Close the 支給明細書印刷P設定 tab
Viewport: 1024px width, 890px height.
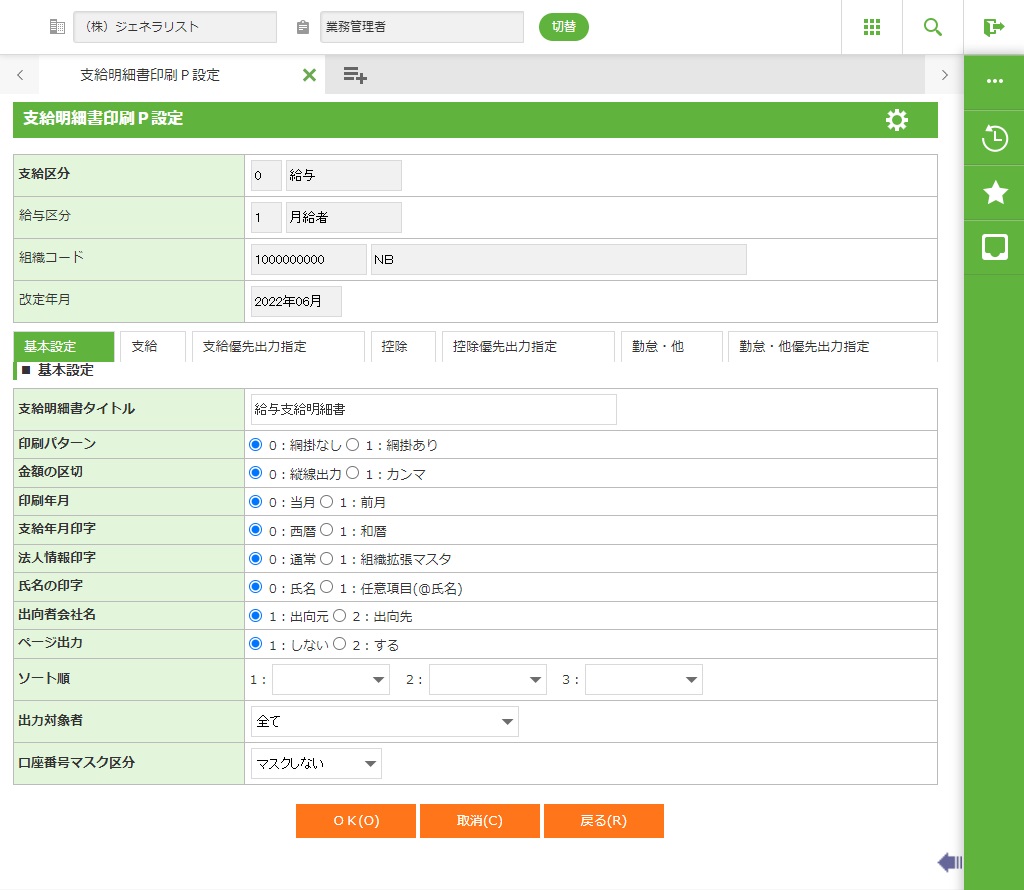[x=309, y=75]
